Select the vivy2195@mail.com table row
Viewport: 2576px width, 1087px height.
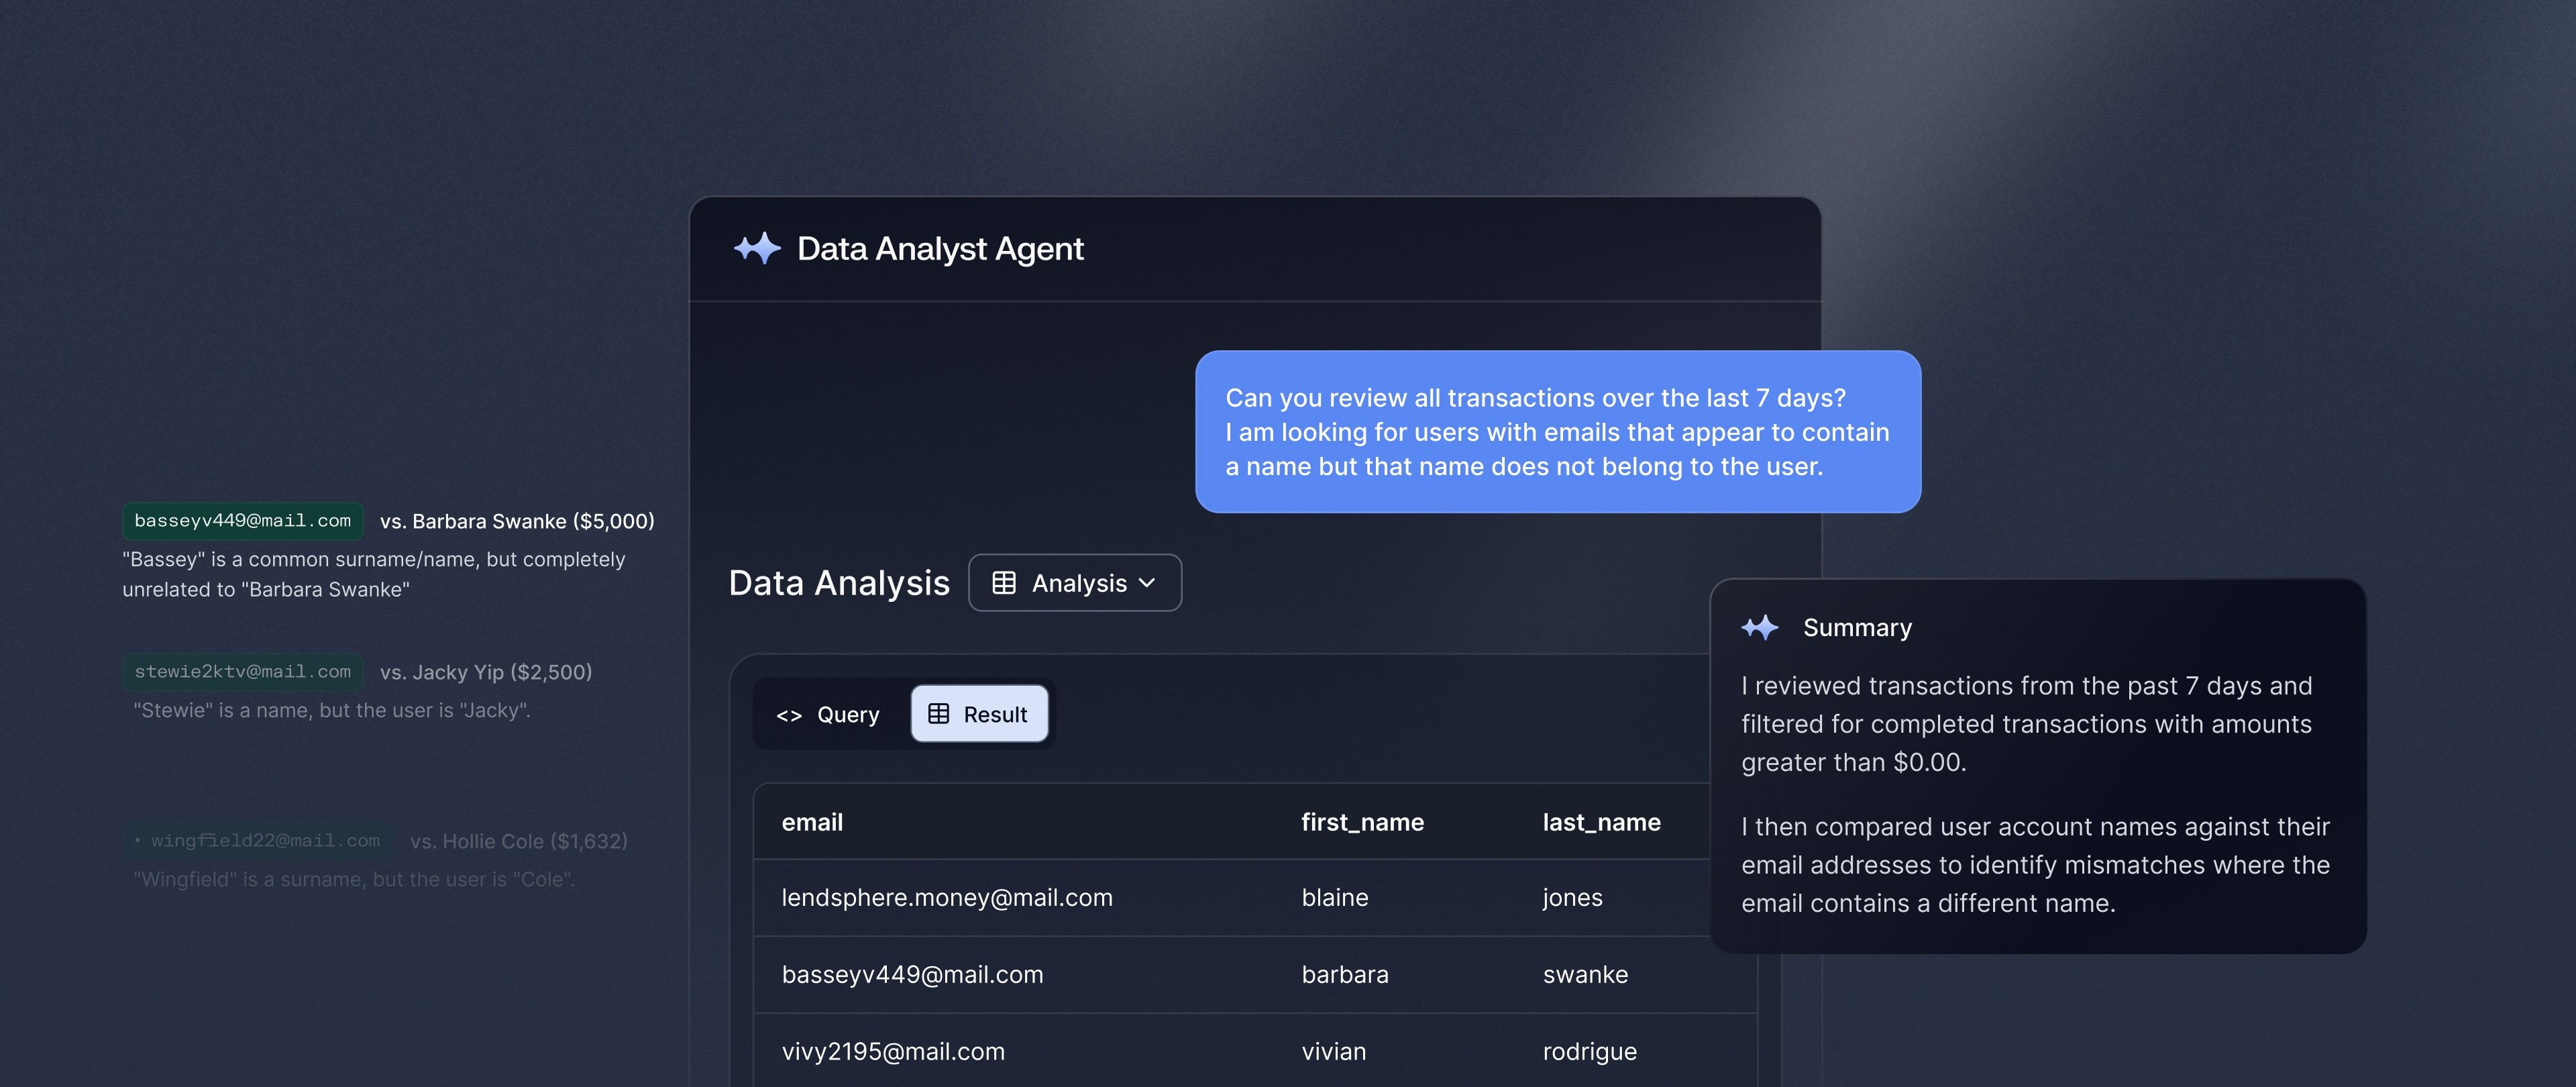893,1052
